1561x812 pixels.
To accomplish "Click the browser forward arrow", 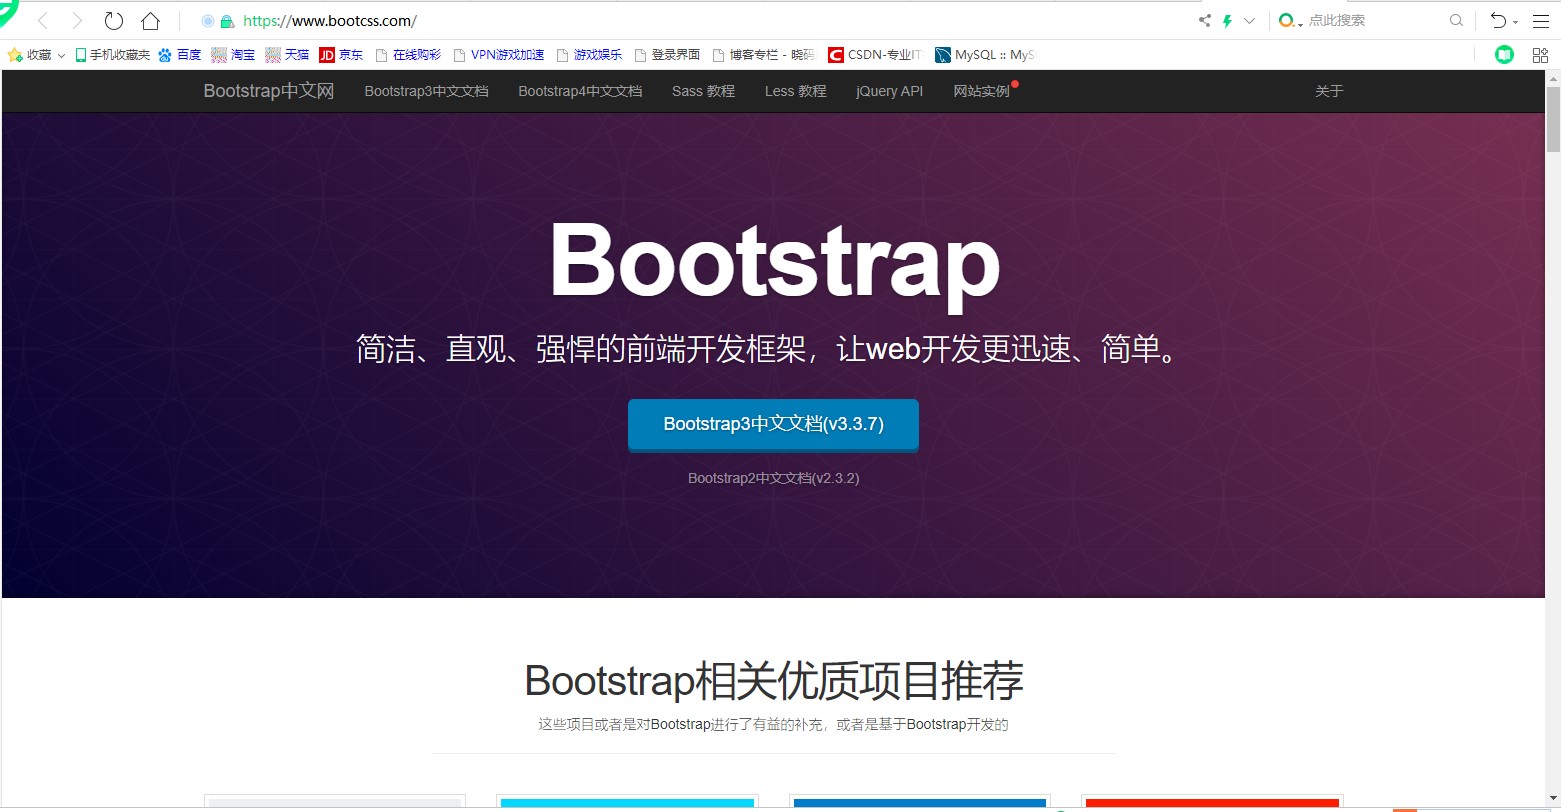I will click(77, 21).
